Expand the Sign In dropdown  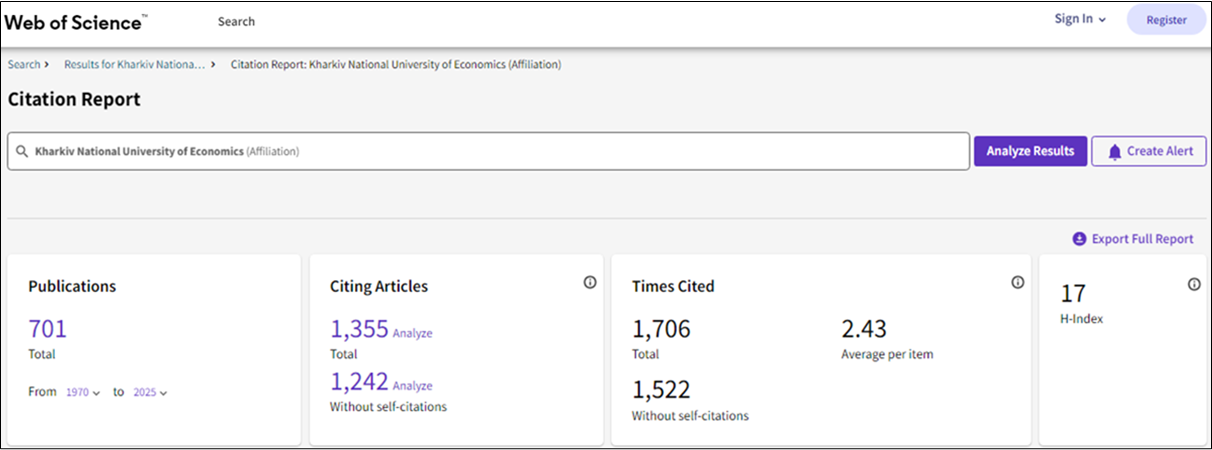pos(1080,19)
